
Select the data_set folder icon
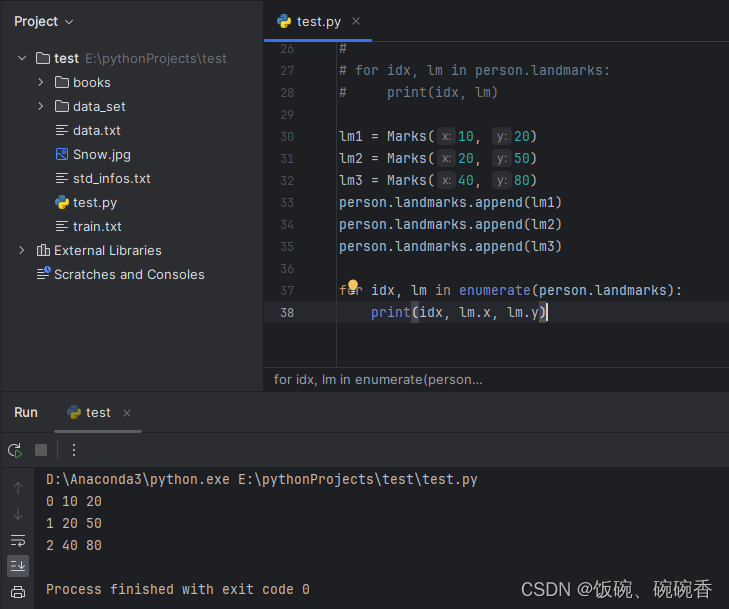(x=62, y=106)
